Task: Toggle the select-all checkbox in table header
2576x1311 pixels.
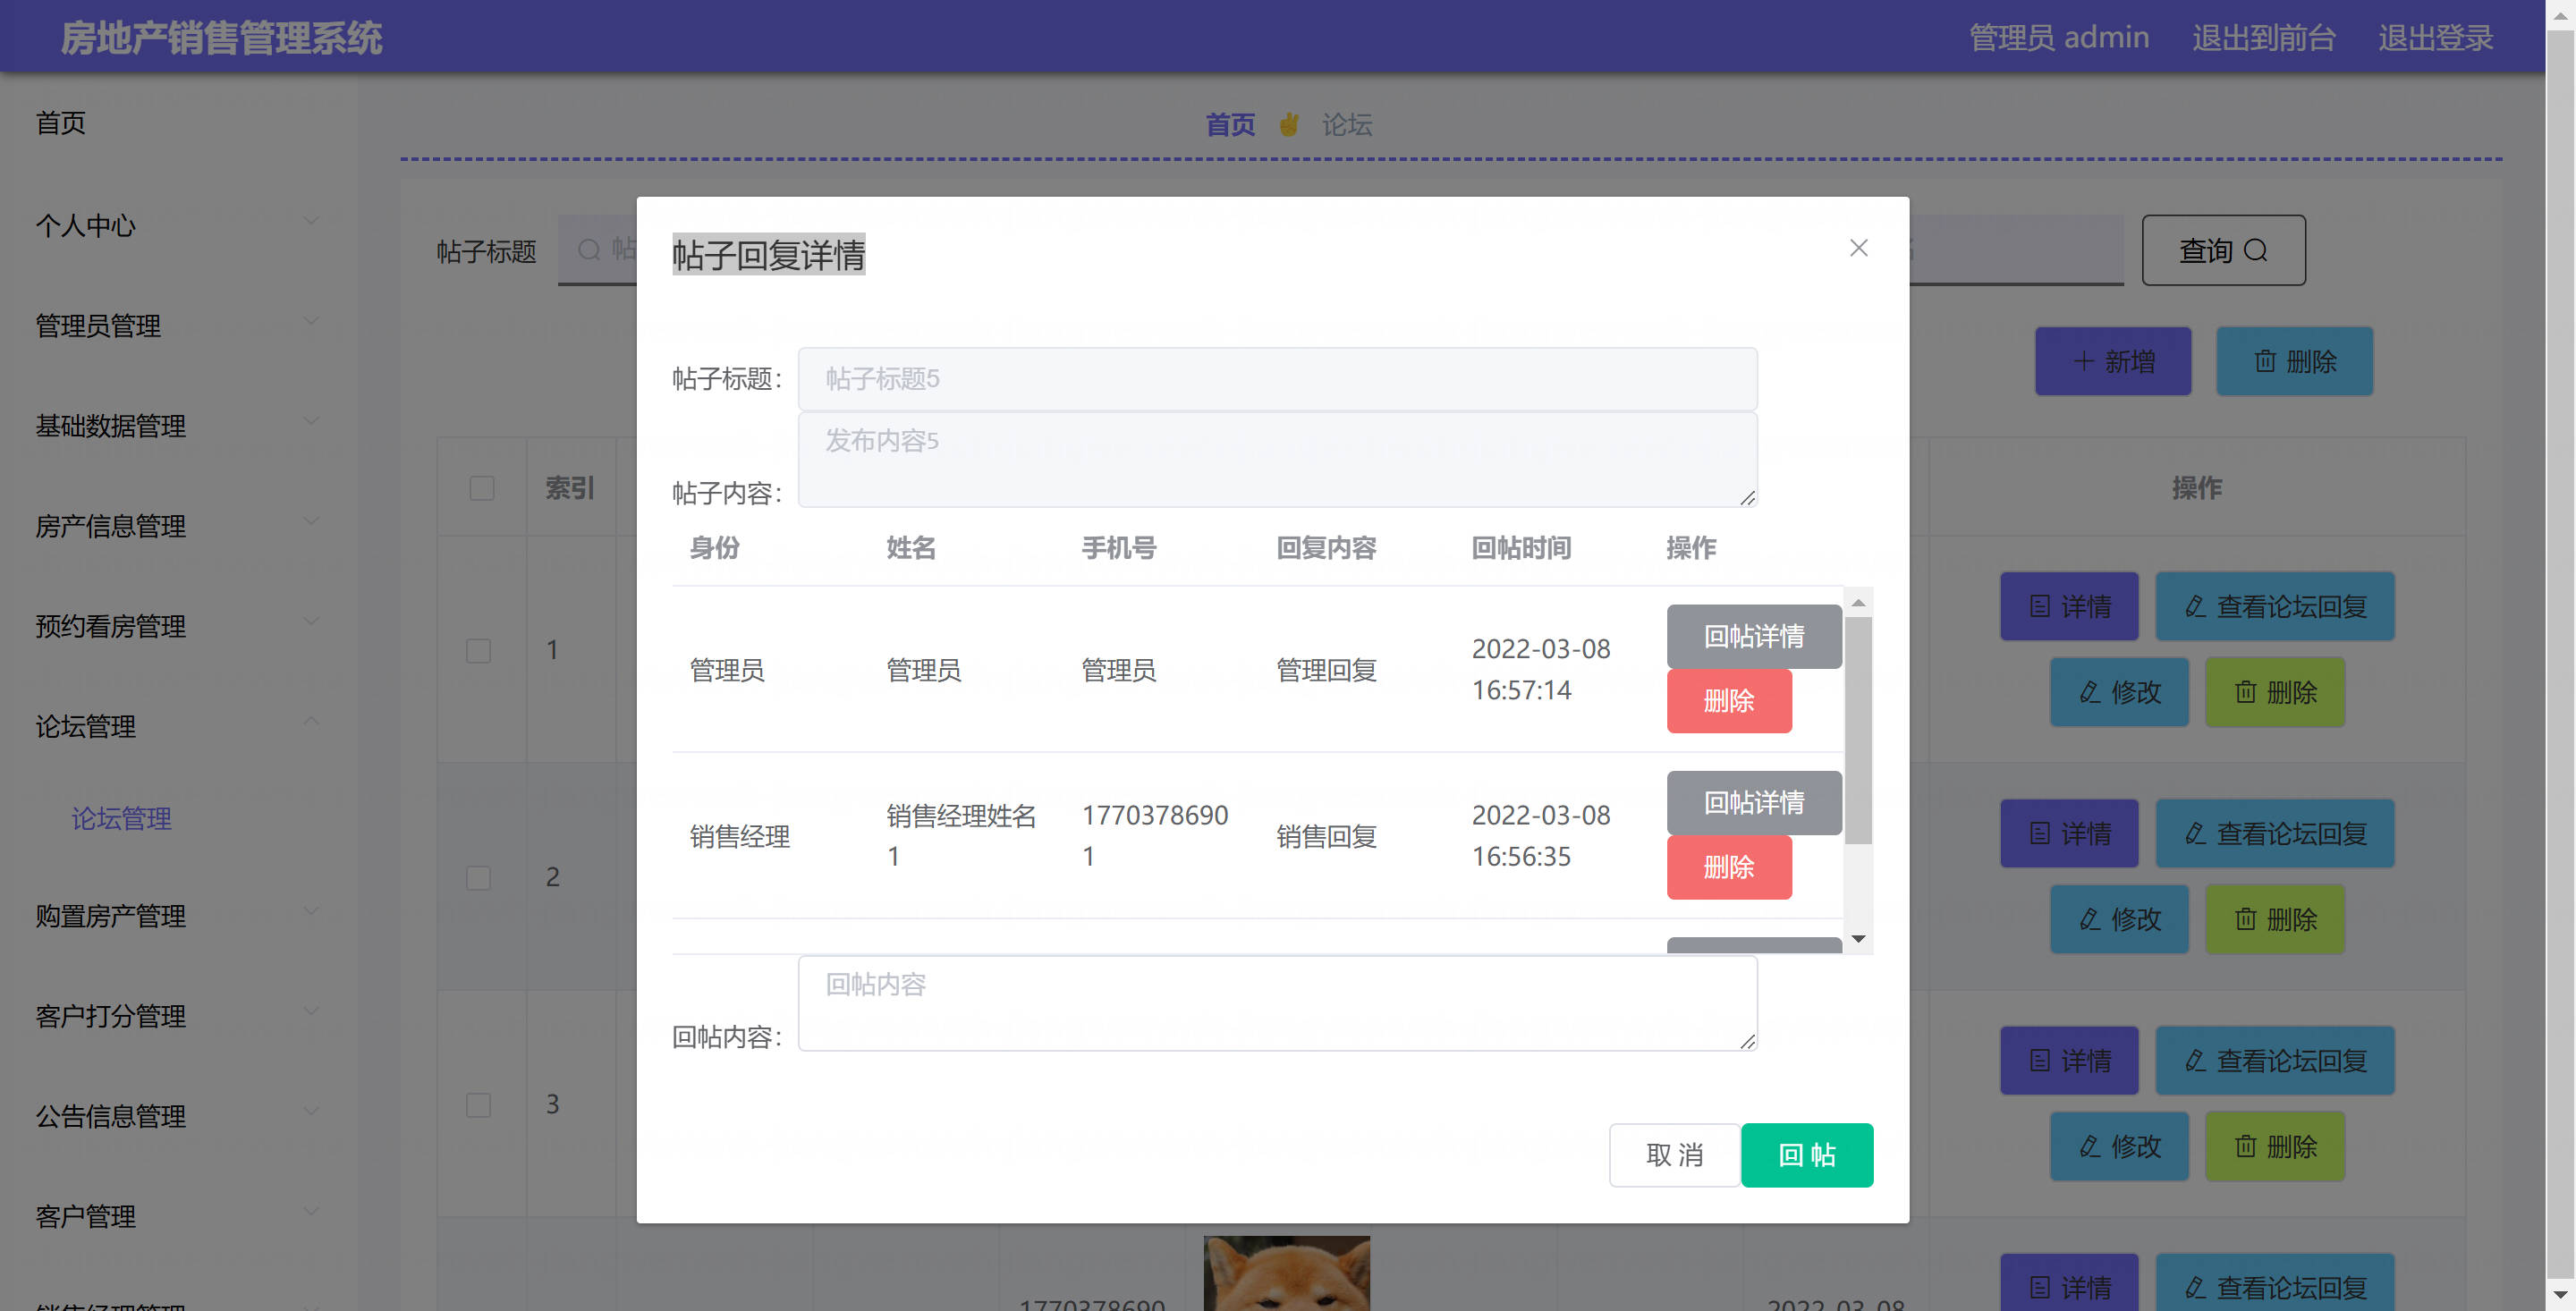Action: pyautogui.click(x=482, y=488)
